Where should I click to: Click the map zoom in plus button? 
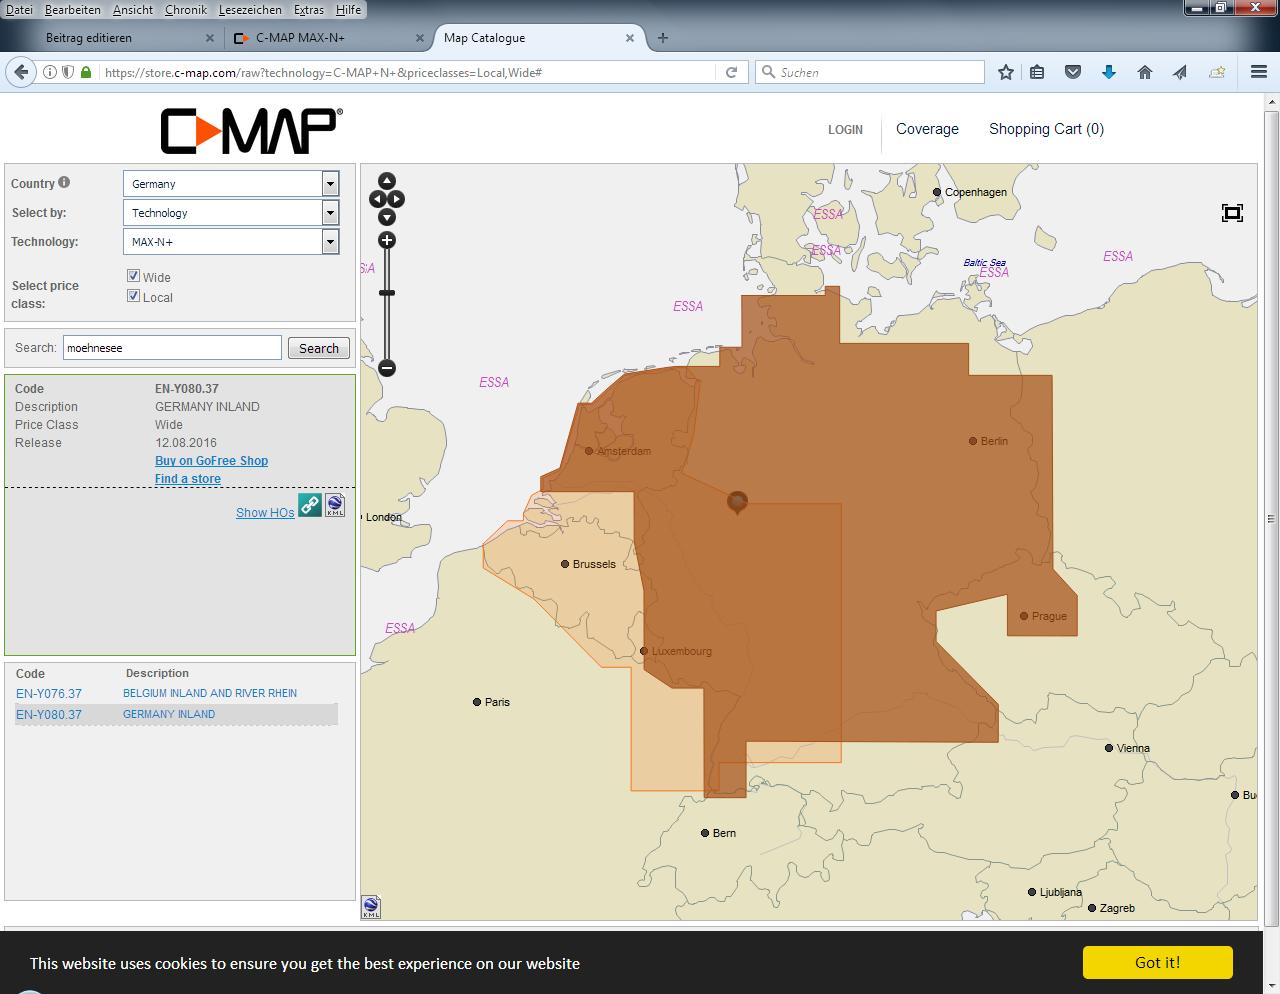pos(387,240)
